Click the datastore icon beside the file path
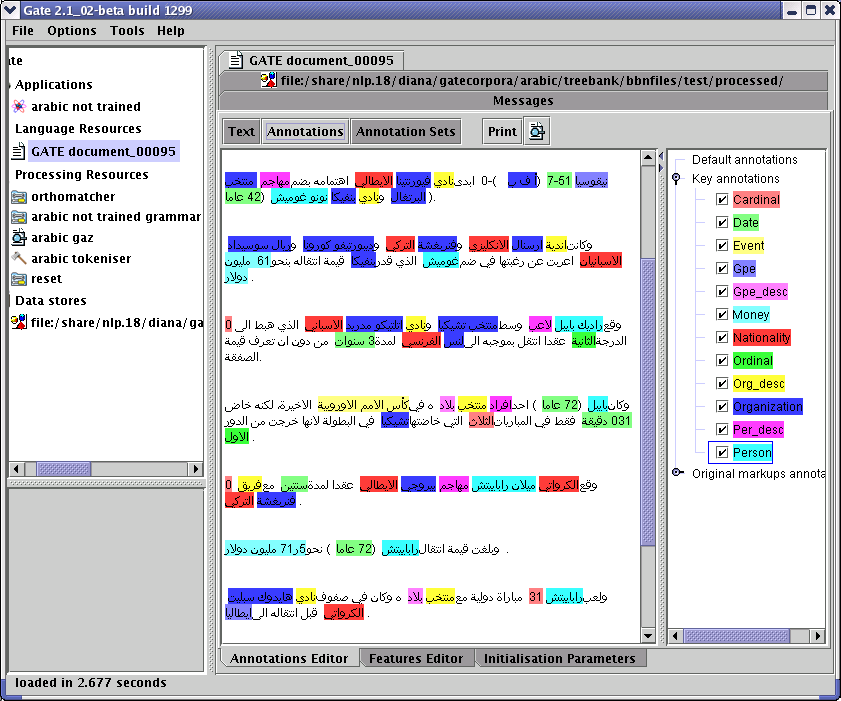841x701 pixels. 269,80
